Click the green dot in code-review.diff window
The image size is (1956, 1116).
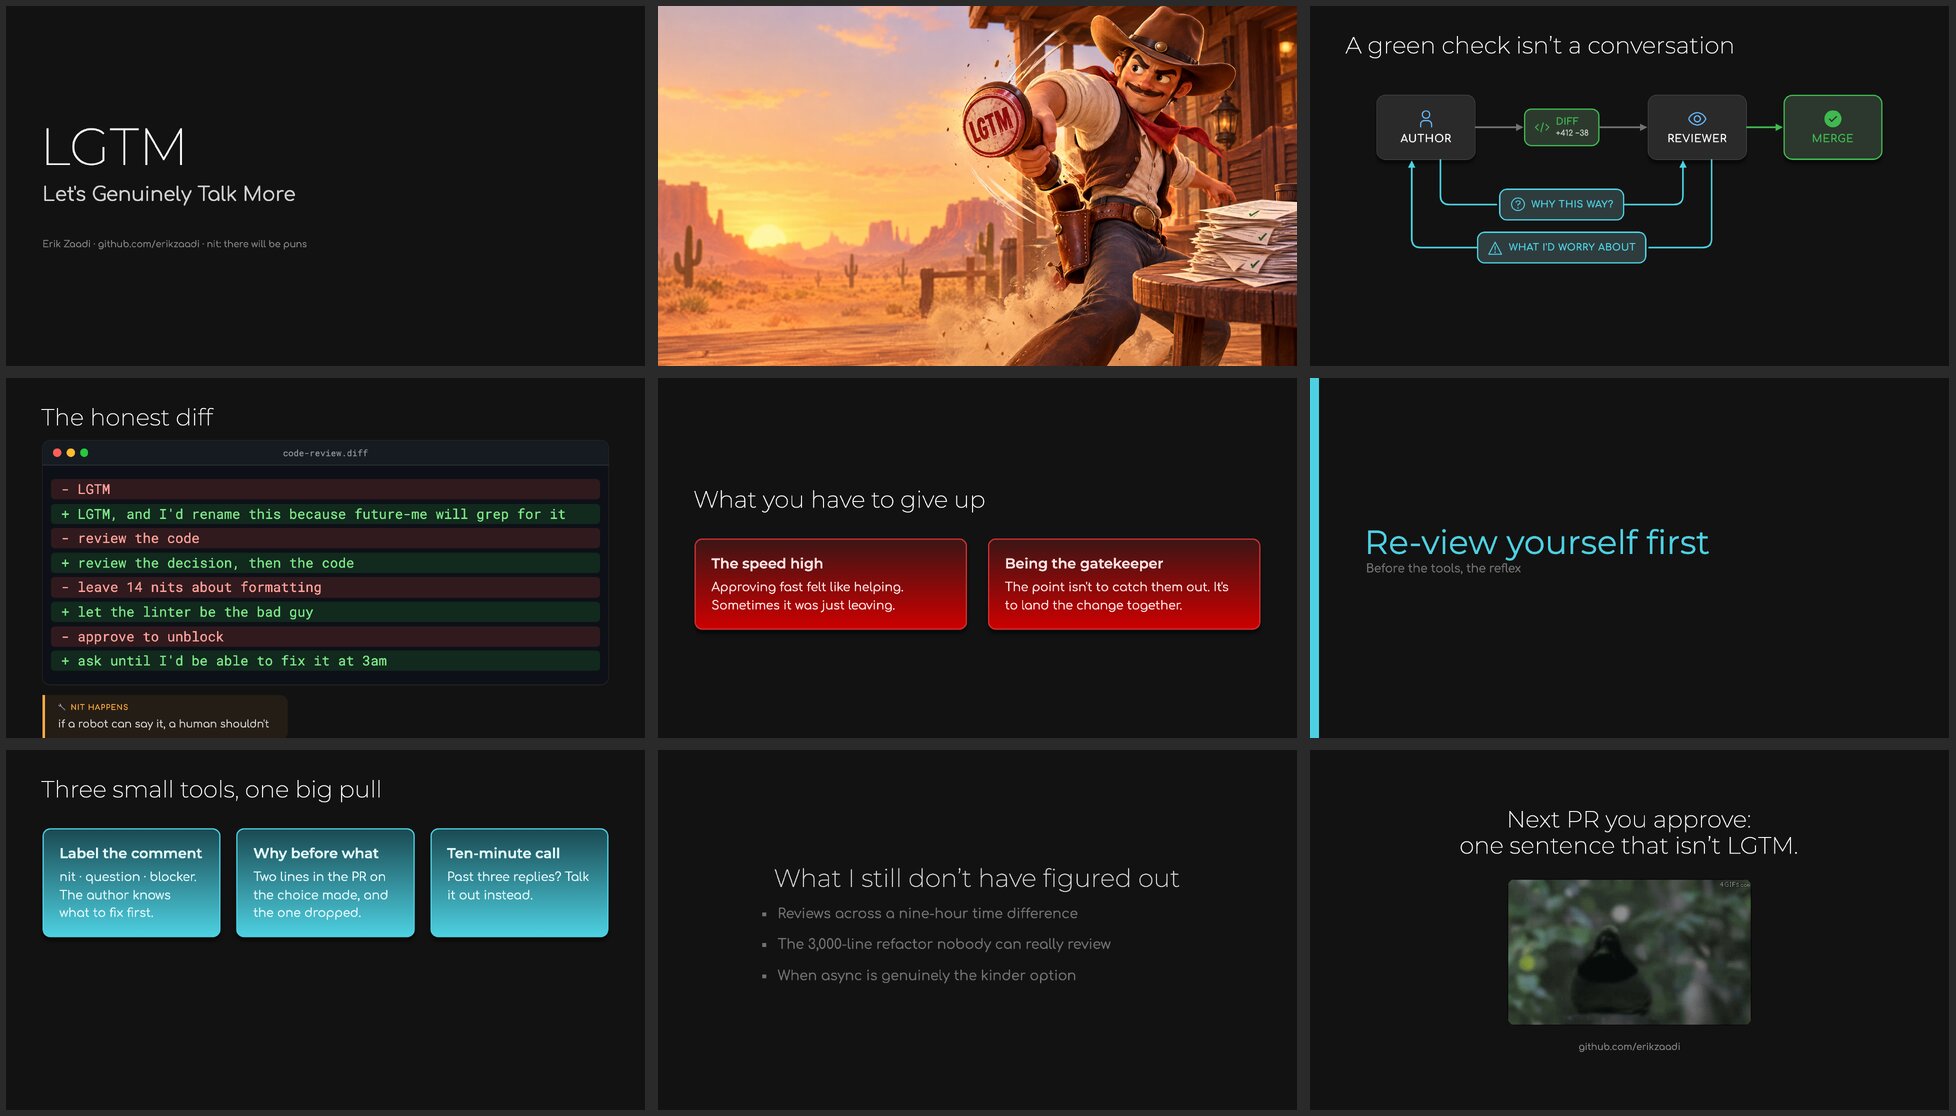pos(84,453)
